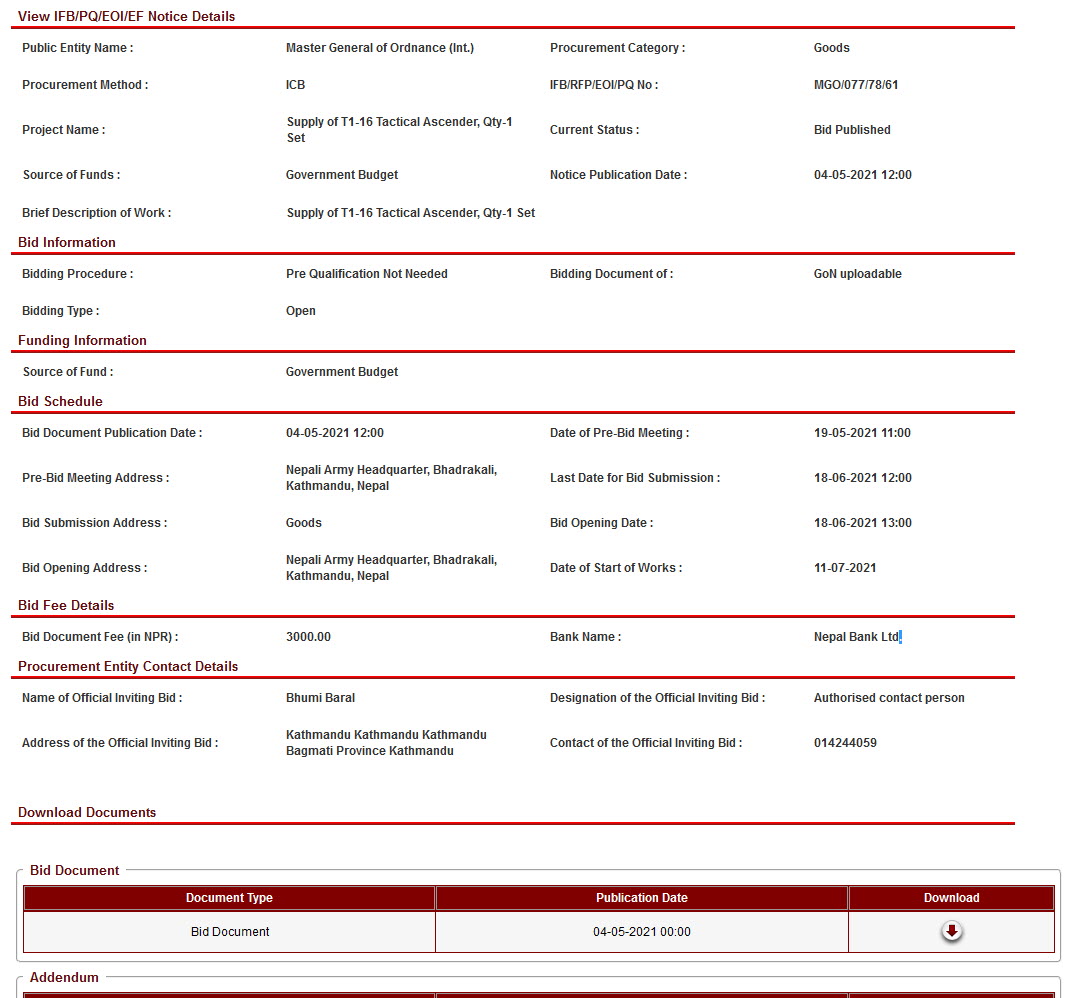Screen dimensions: 1077x998
Task: Download the Bid Document file
Action: click(951, 932)
